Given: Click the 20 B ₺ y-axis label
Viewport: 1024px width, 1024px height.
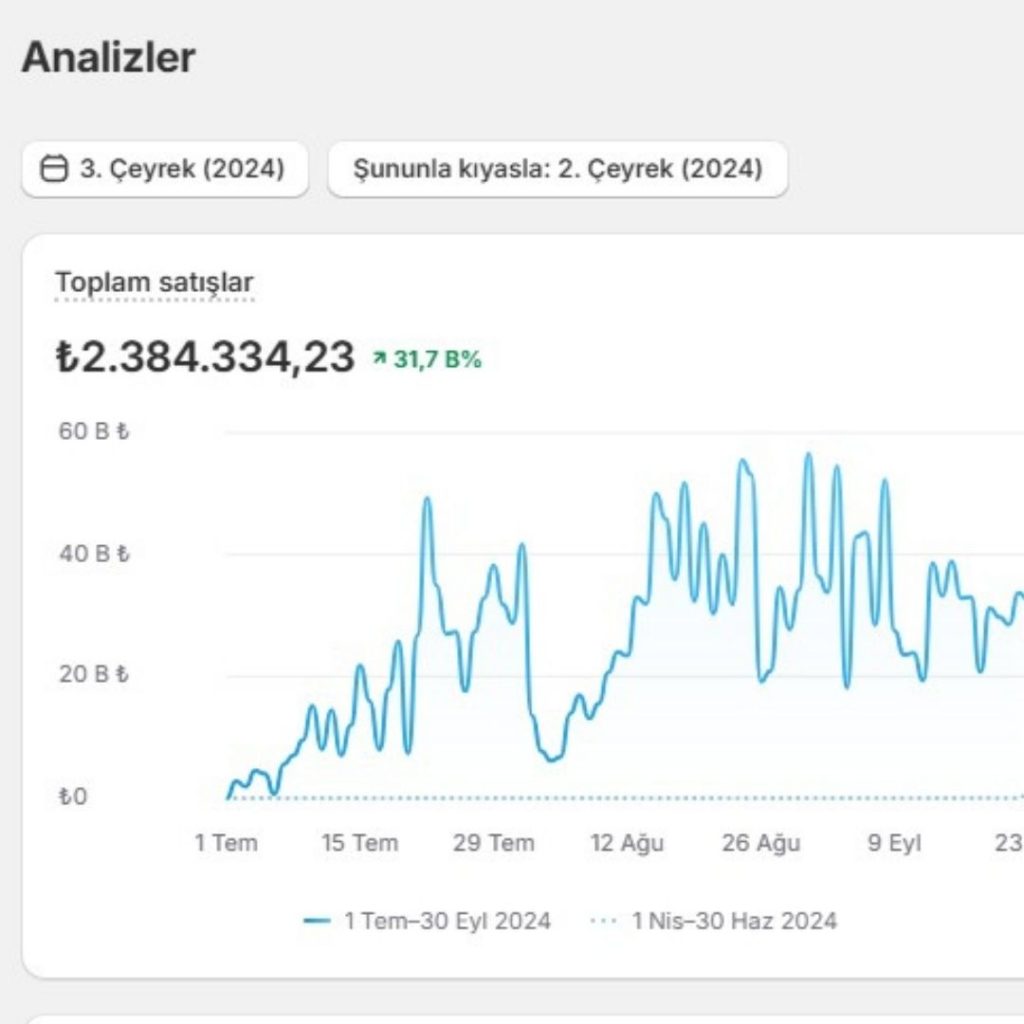Looking at the screenshot, I should 94,674.
